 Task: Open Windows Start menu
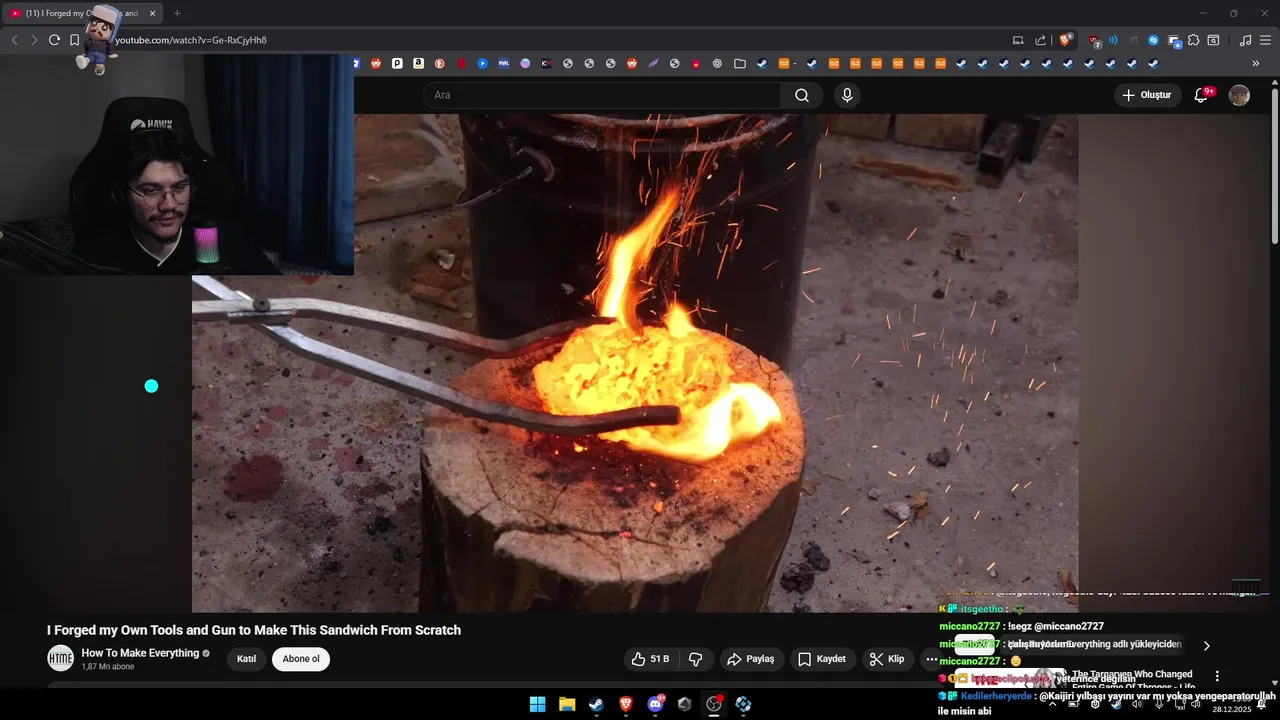point(537,704)
